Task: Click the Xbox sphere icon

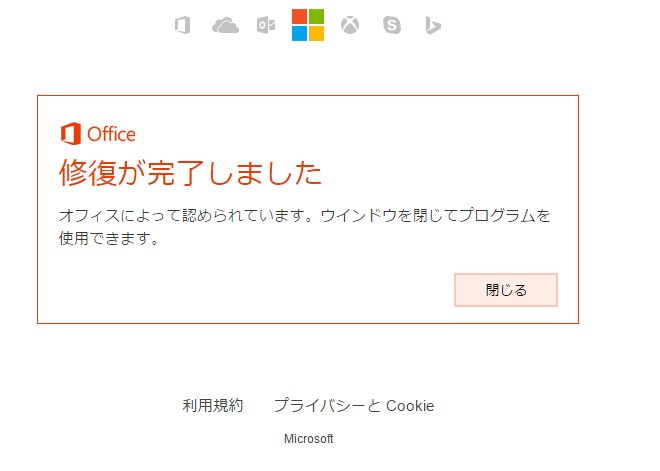Action: (x=350, y=25)
